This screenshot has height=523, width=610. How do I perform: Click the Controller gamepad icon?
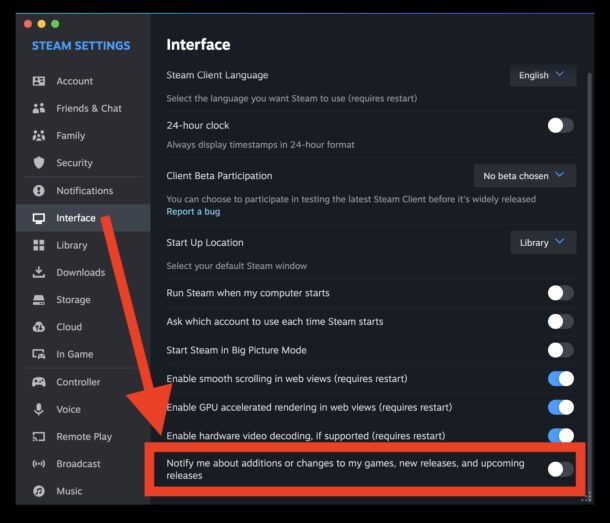[39, 382]
